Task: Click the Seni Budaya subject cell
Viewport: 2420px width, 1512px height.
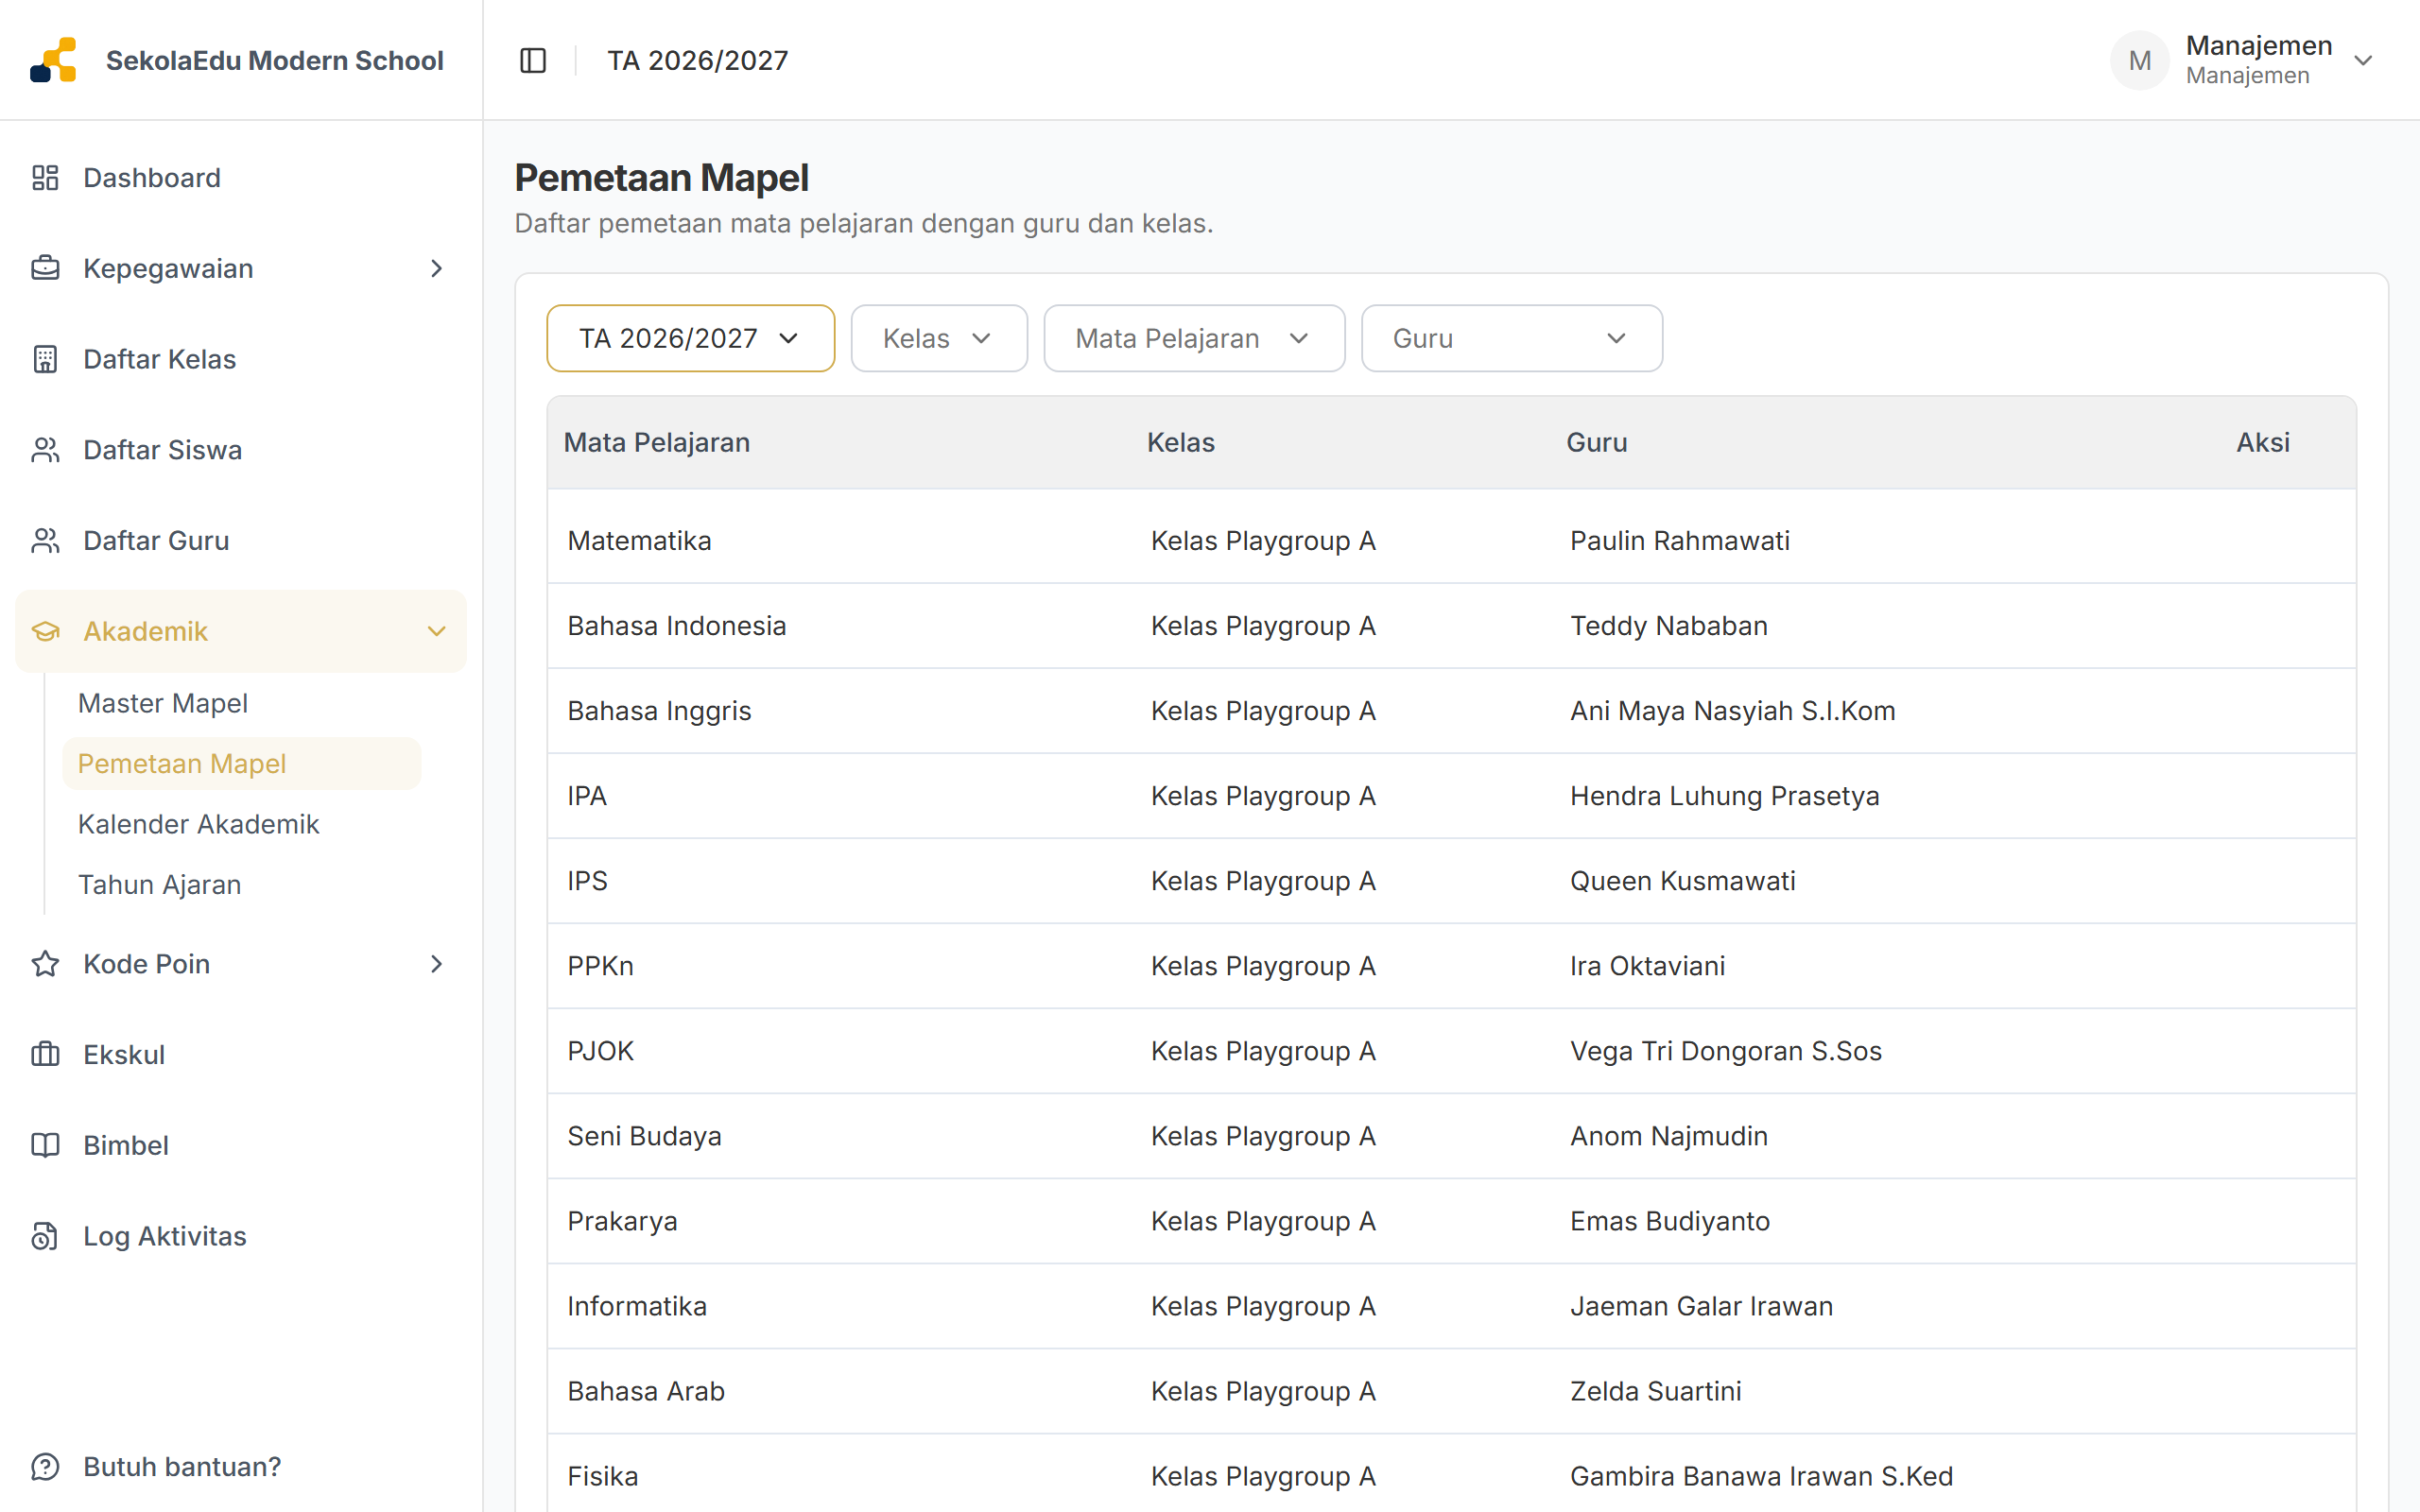Action: coord(645,1136)
